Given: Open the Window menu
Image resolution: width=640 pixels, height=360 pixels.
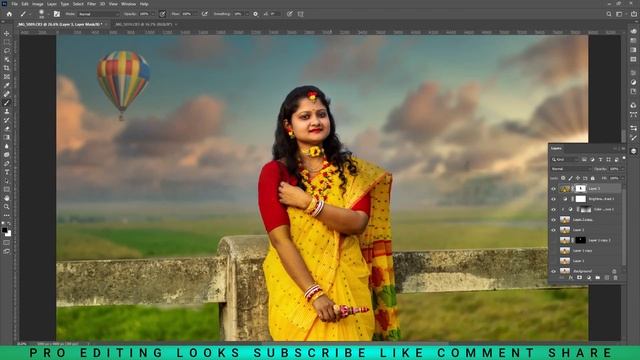Looking at the screenshot, I should [x=128, y=4].
